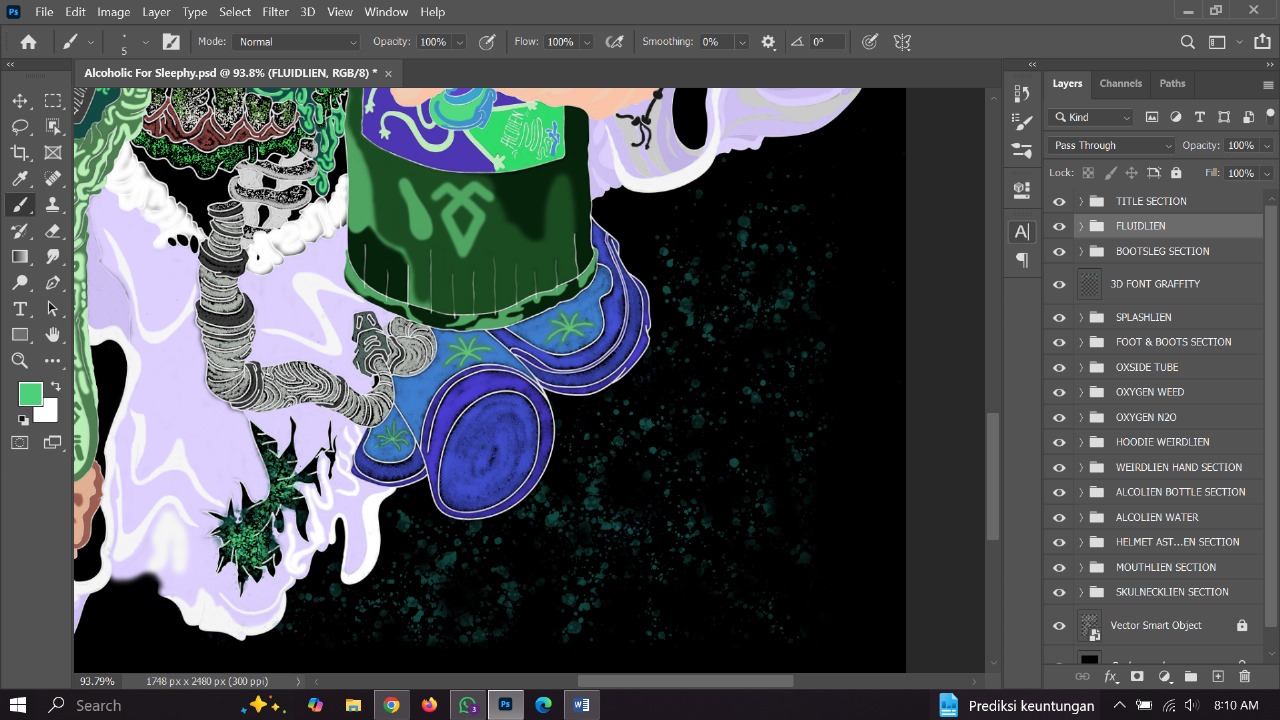
Task: Hide the FLUIDLIEN layer group
Action: pos(1059,226)
